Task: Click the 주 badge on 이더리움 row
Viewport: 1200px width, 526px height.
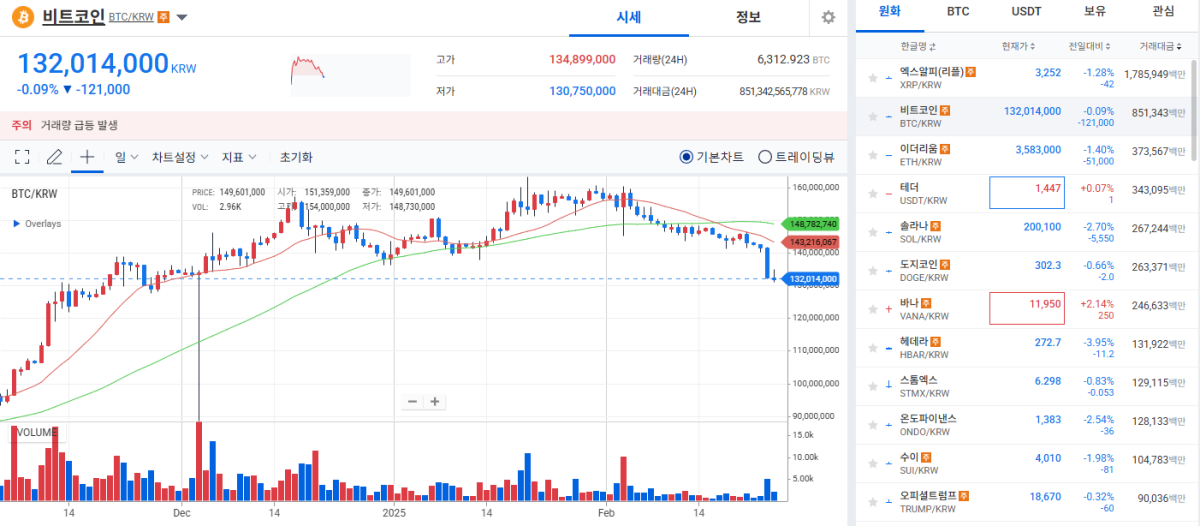Action: point(945,149)
